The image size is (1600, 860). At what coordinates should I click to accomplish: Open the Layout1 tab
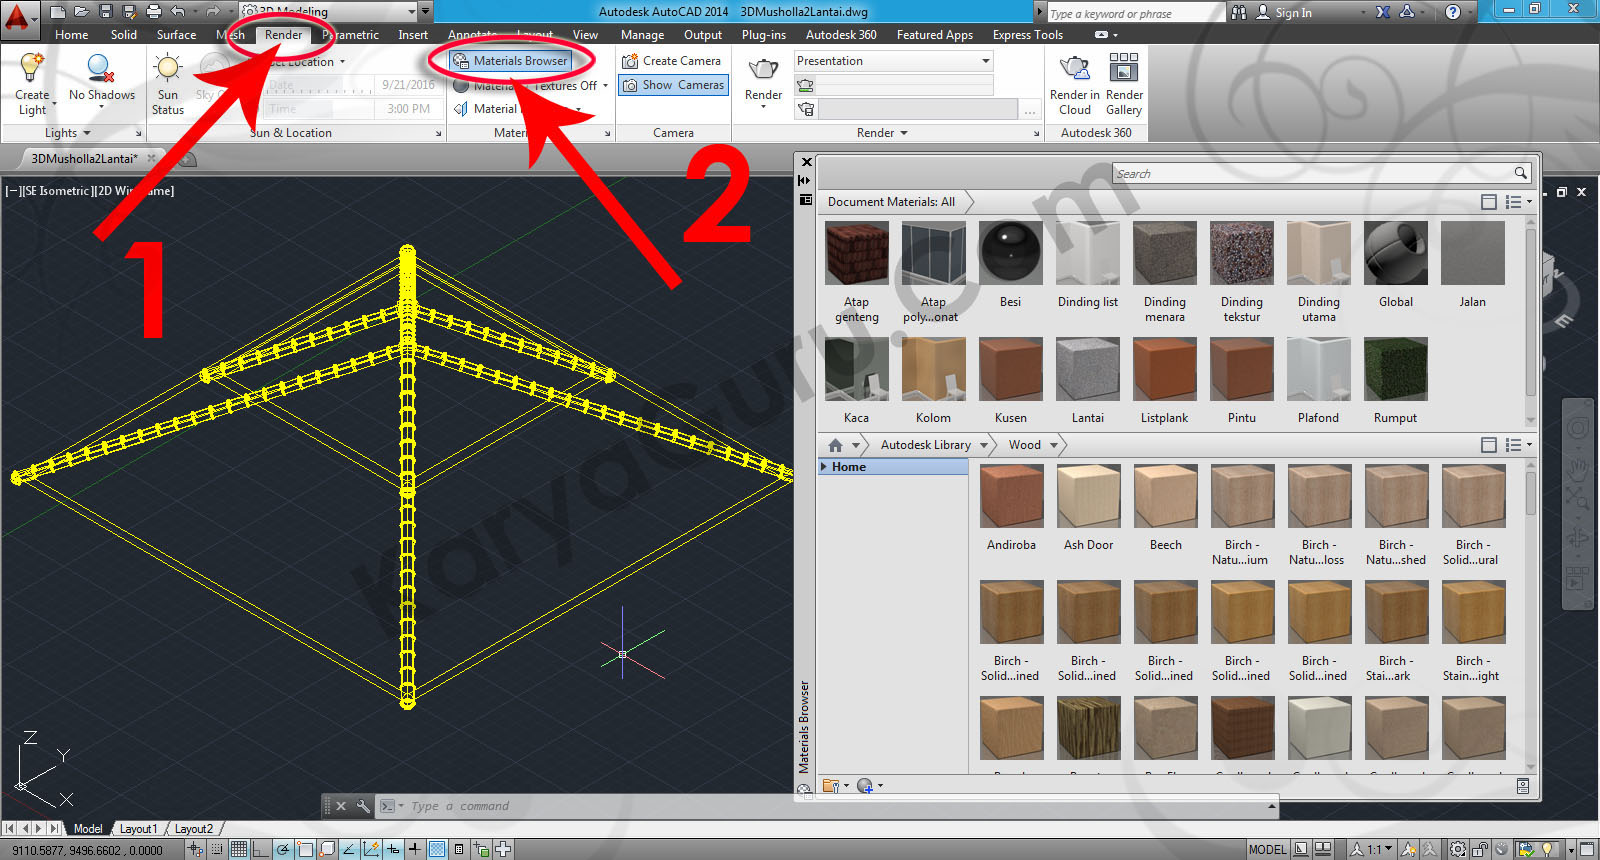[x=138, y=829]
